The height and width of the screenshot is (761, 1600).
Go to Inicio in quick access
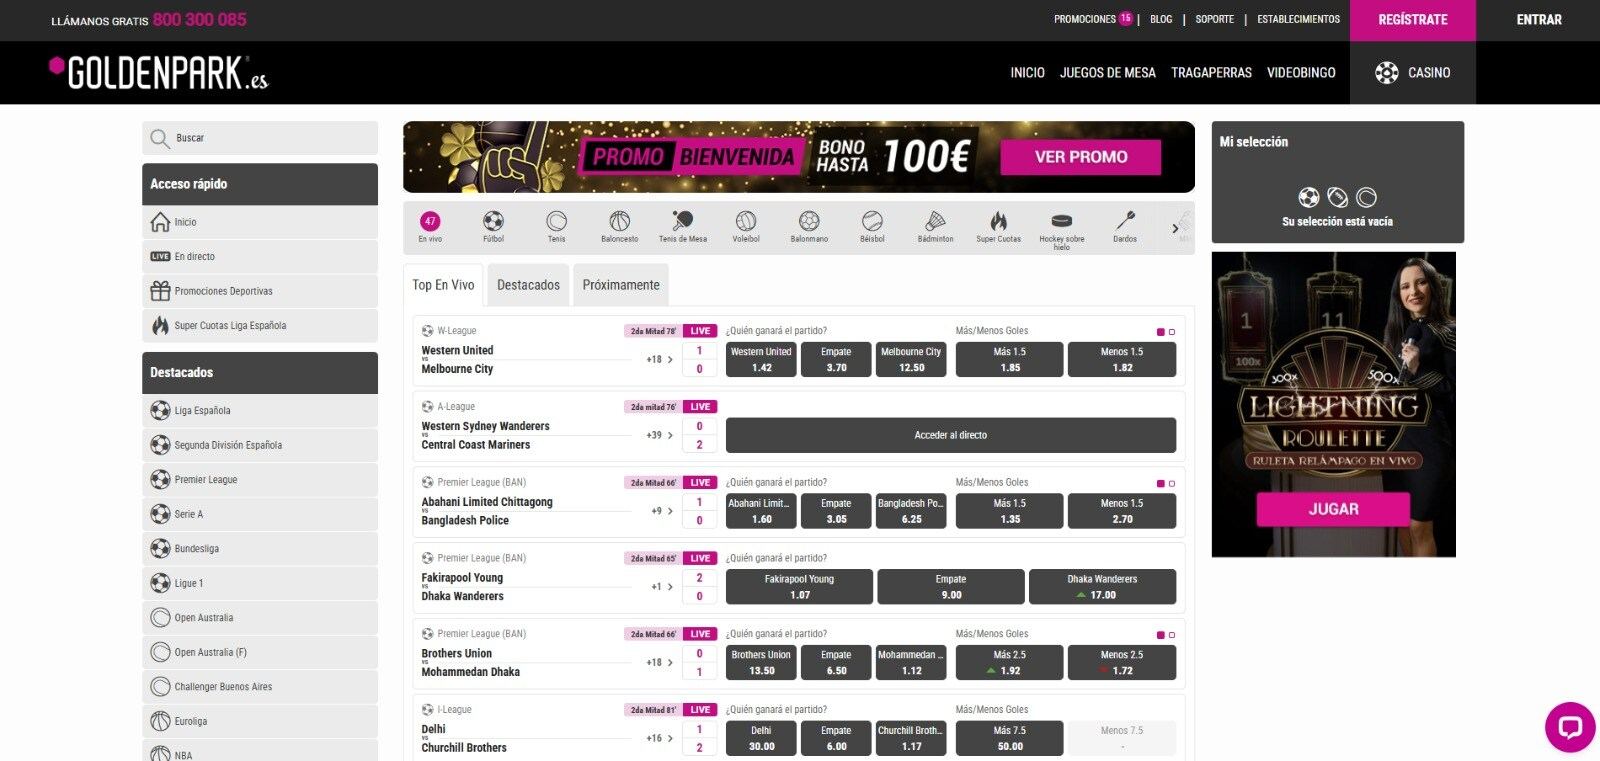click(x=260, y=222)
